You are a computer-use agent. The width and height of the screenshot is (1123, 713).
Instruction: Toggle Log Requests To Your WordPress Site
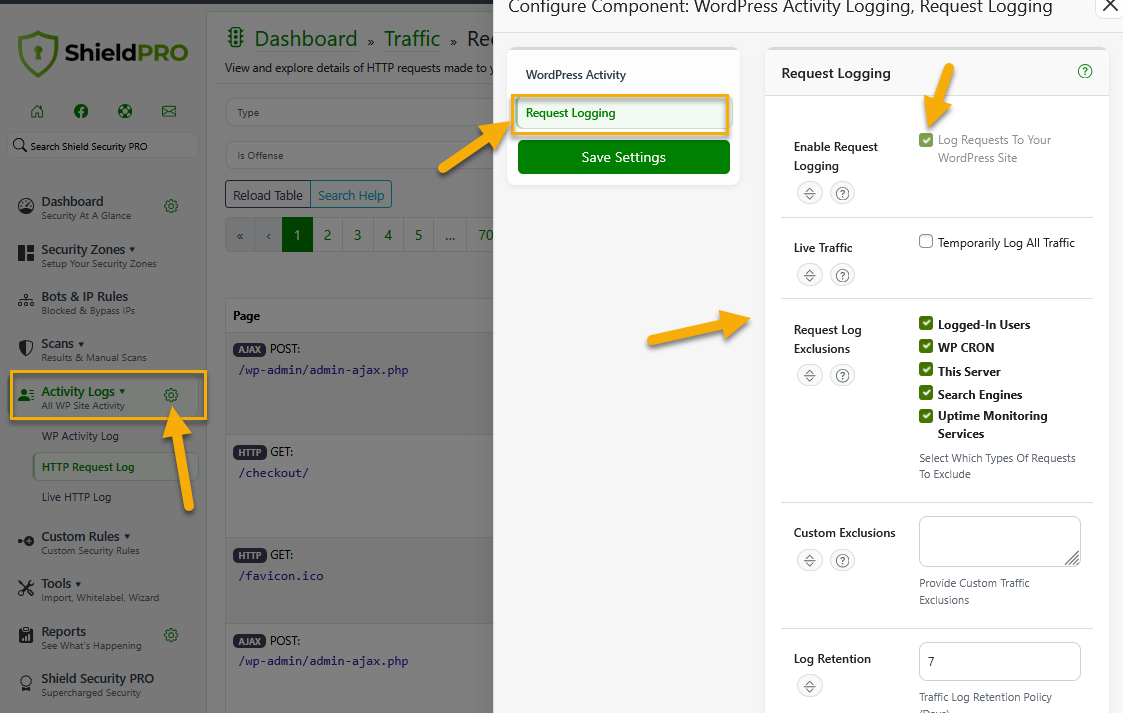926,140
